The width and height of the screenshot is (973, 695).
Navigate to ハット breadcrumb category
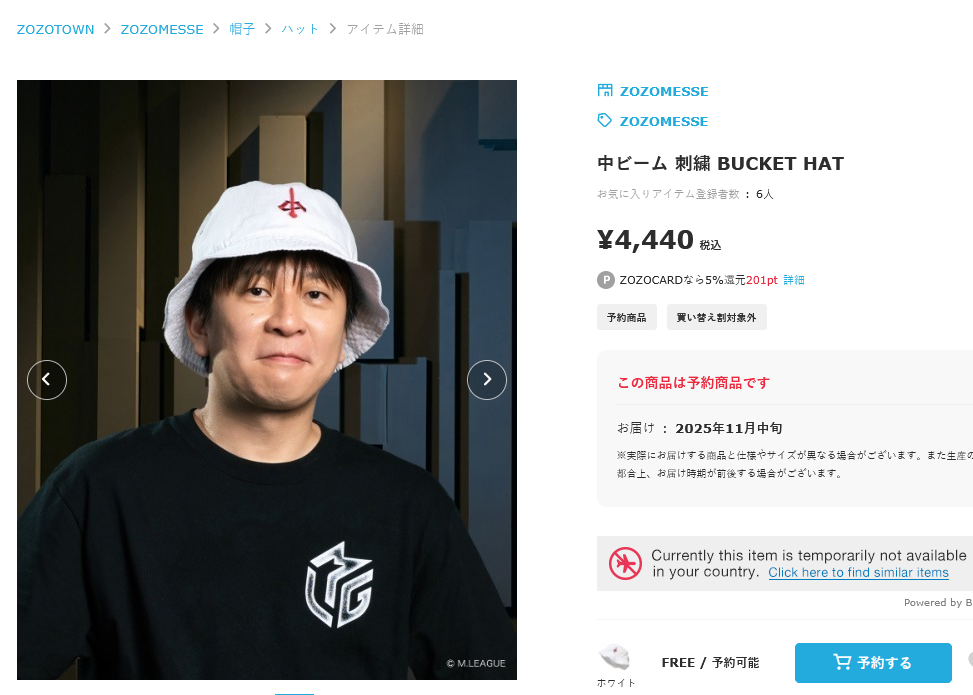(300, 29)
